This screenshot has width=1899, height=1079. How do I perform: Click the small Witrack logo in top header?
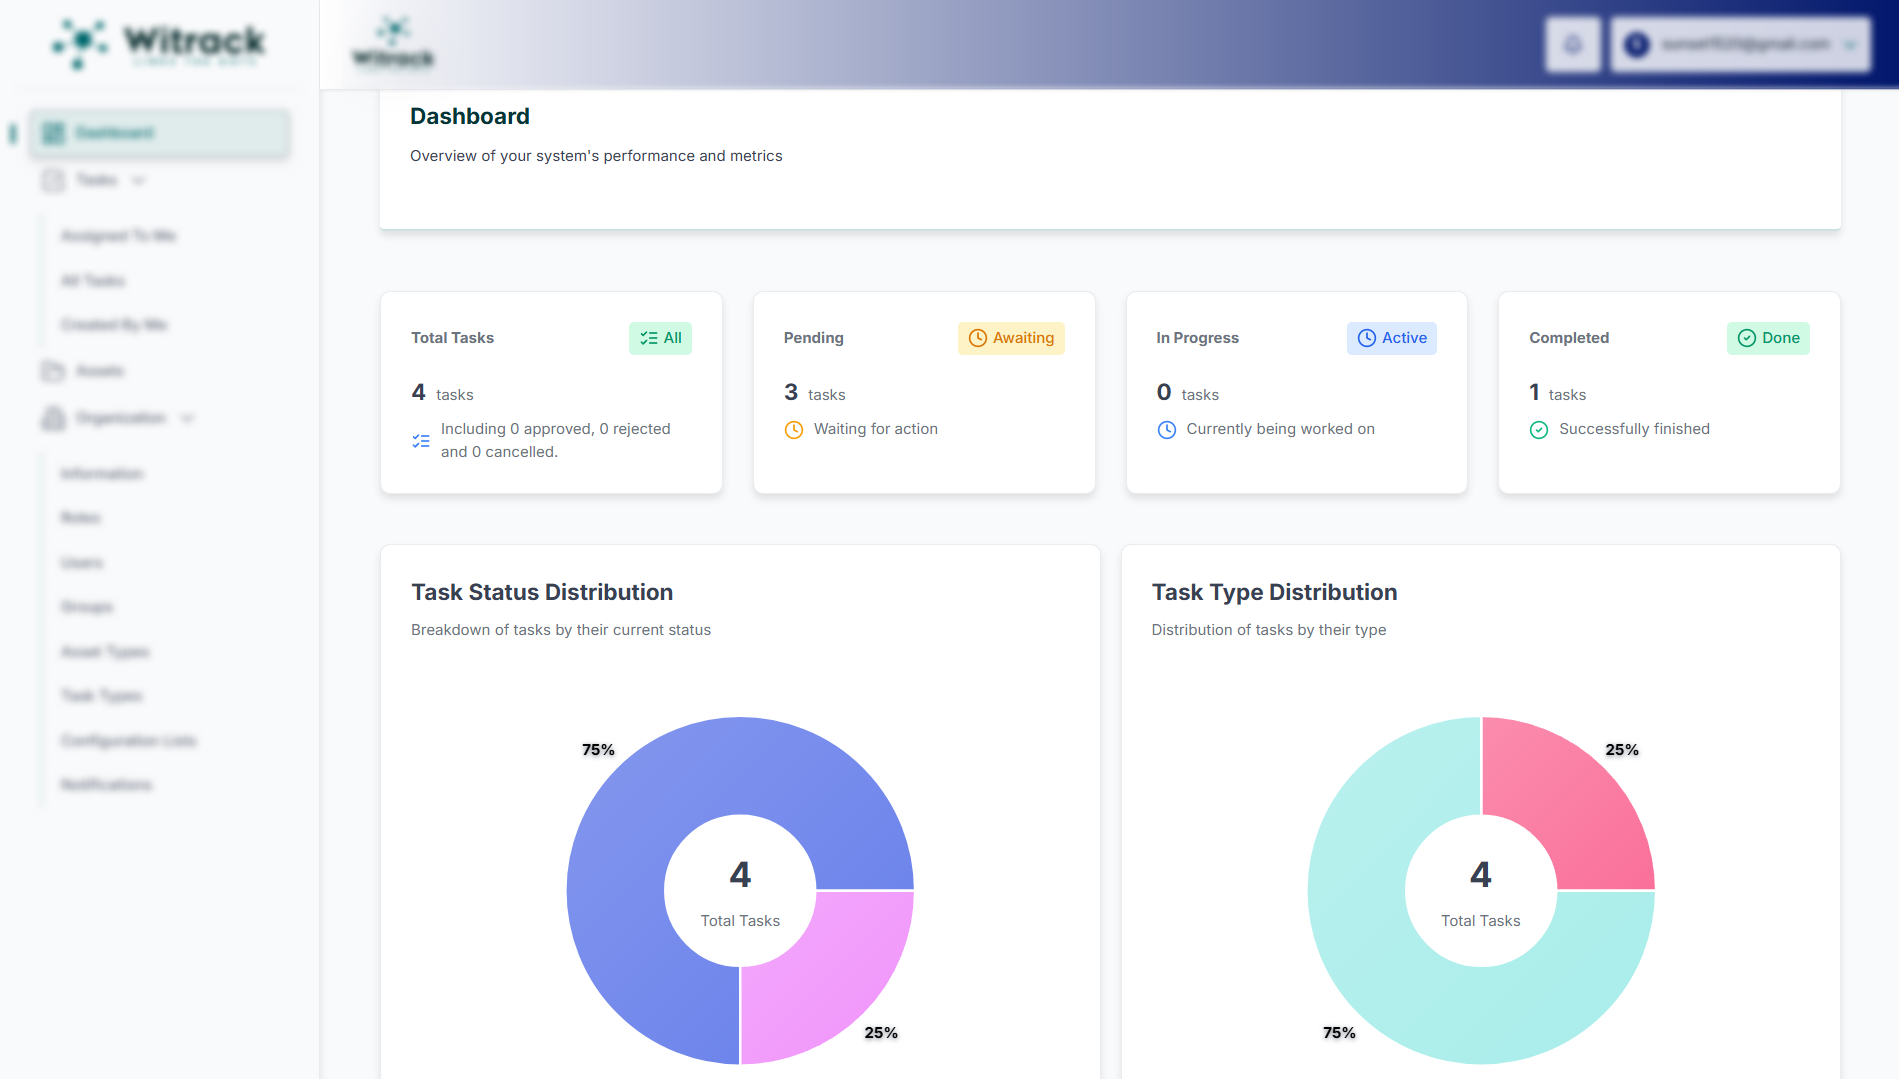click(x=393, y=43)
